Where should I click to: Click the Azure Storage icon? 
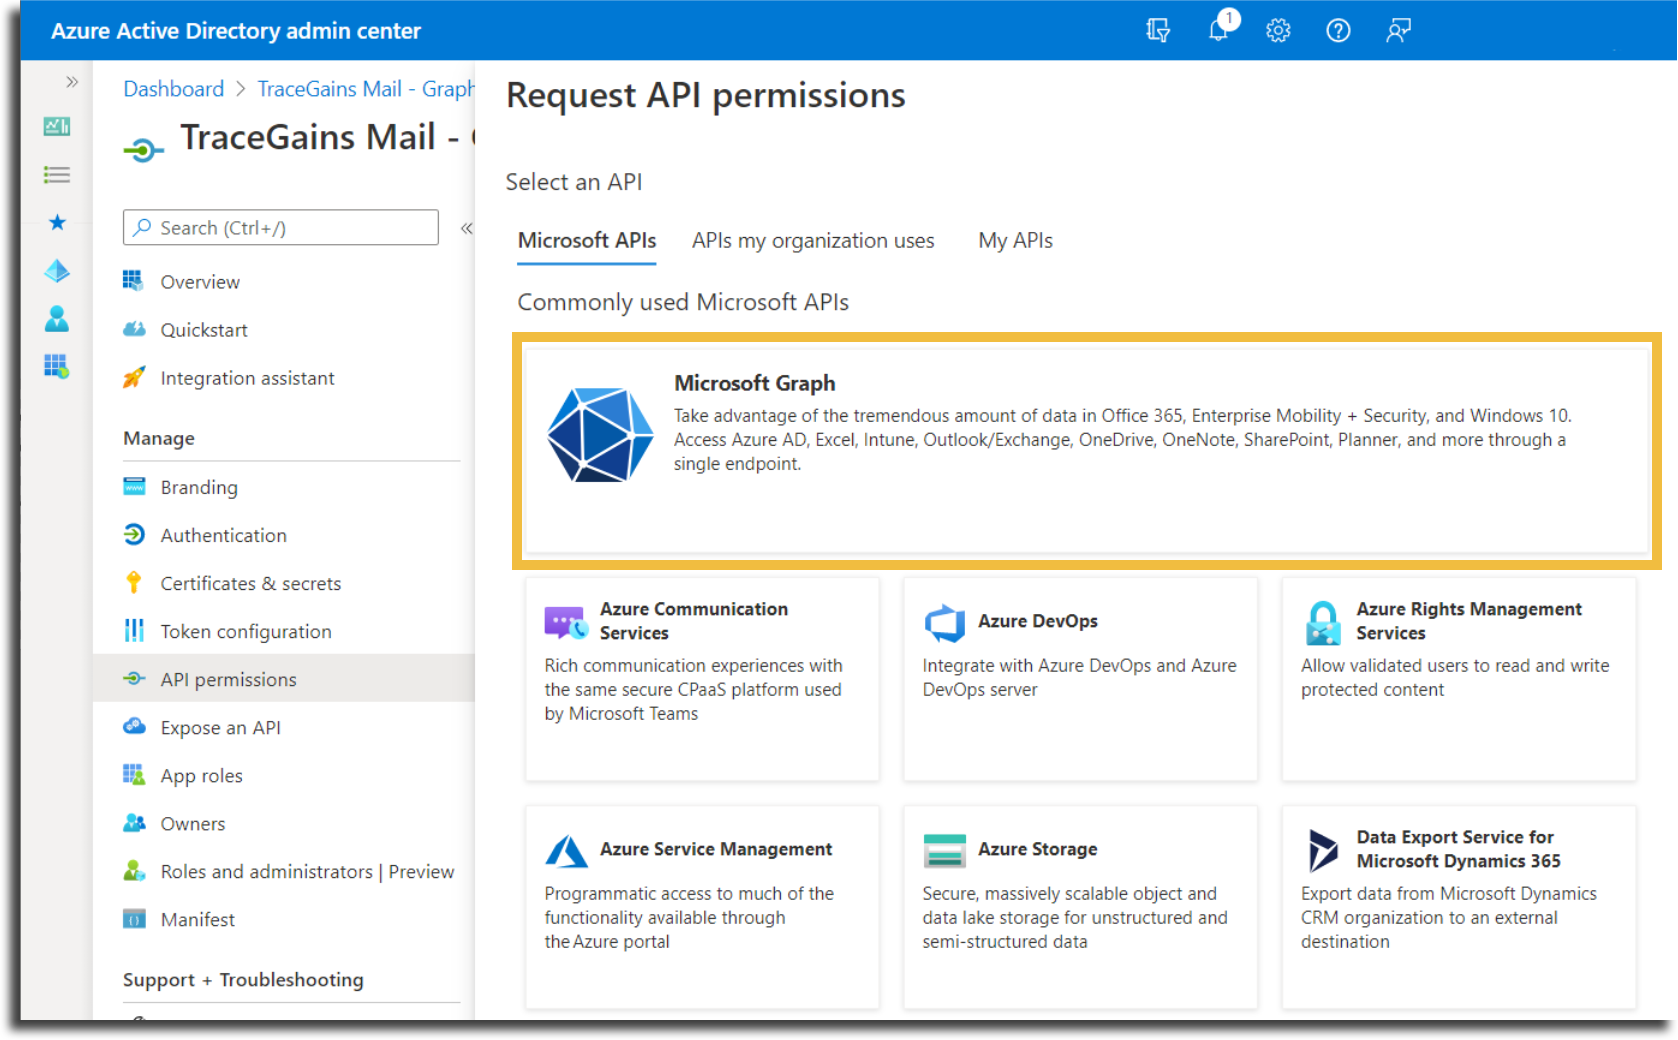945,850
